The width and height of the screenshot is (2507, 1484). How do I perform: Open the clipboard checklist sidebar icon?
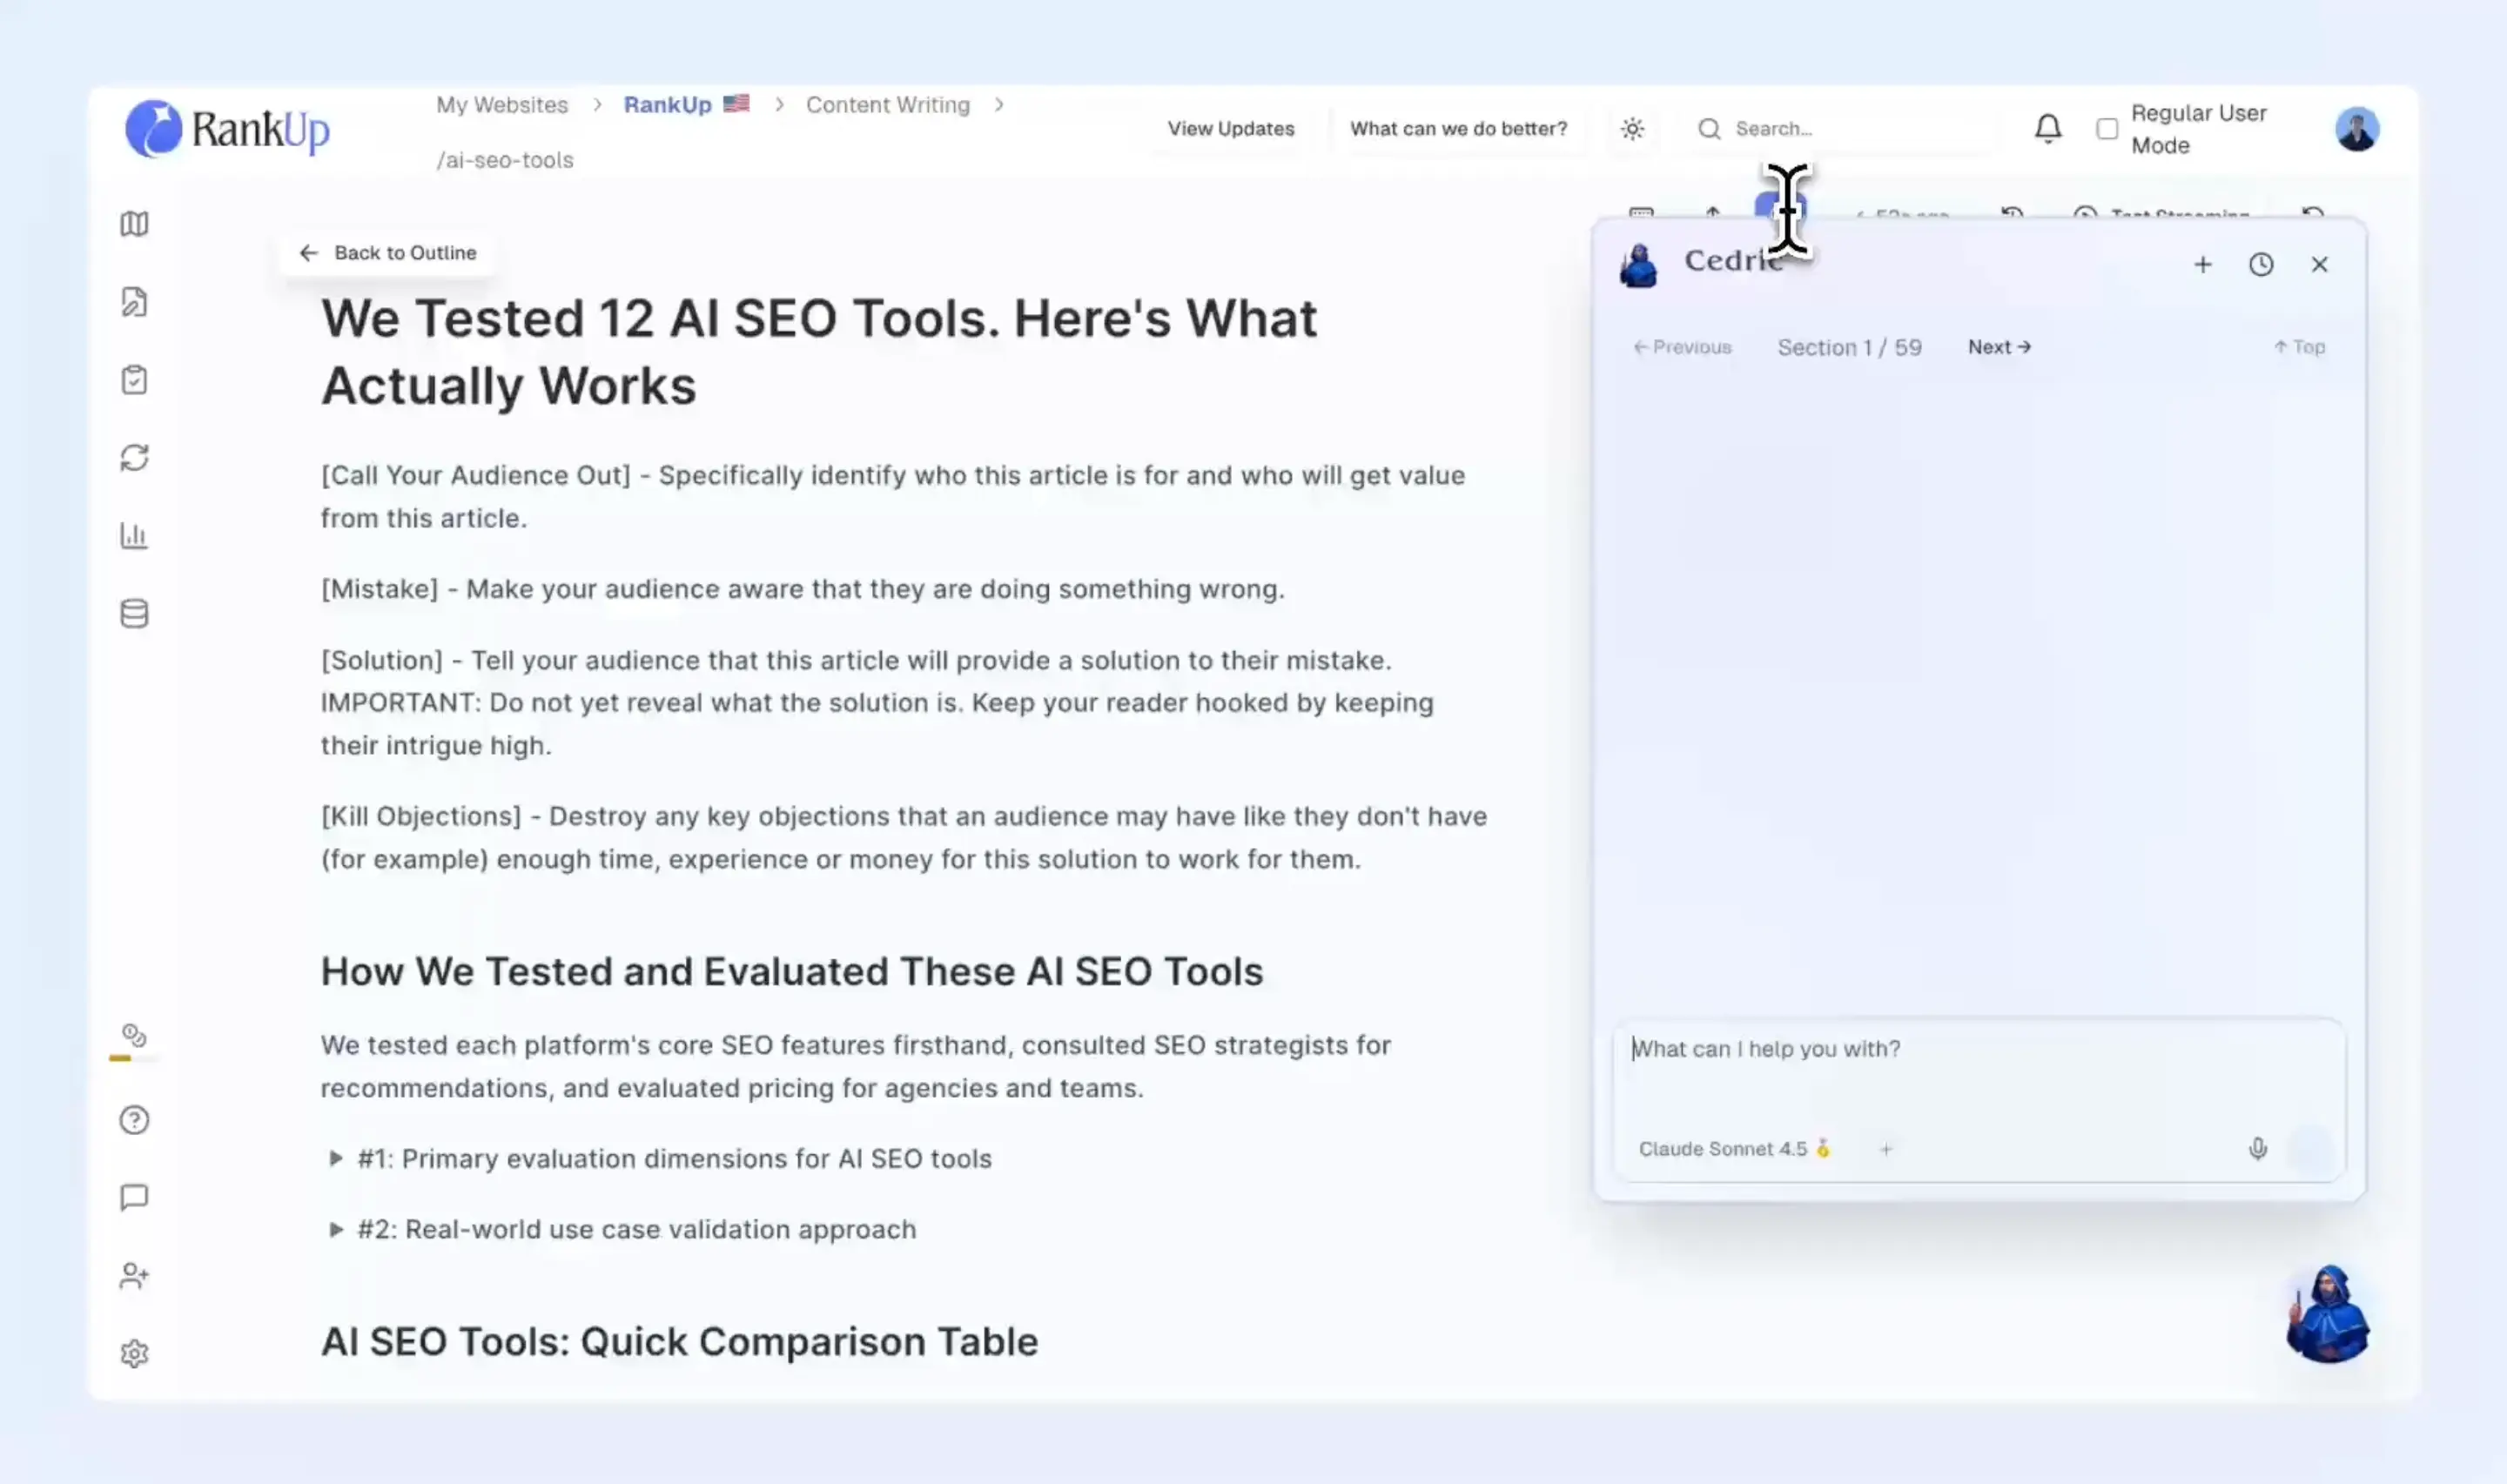coord(134,380)
